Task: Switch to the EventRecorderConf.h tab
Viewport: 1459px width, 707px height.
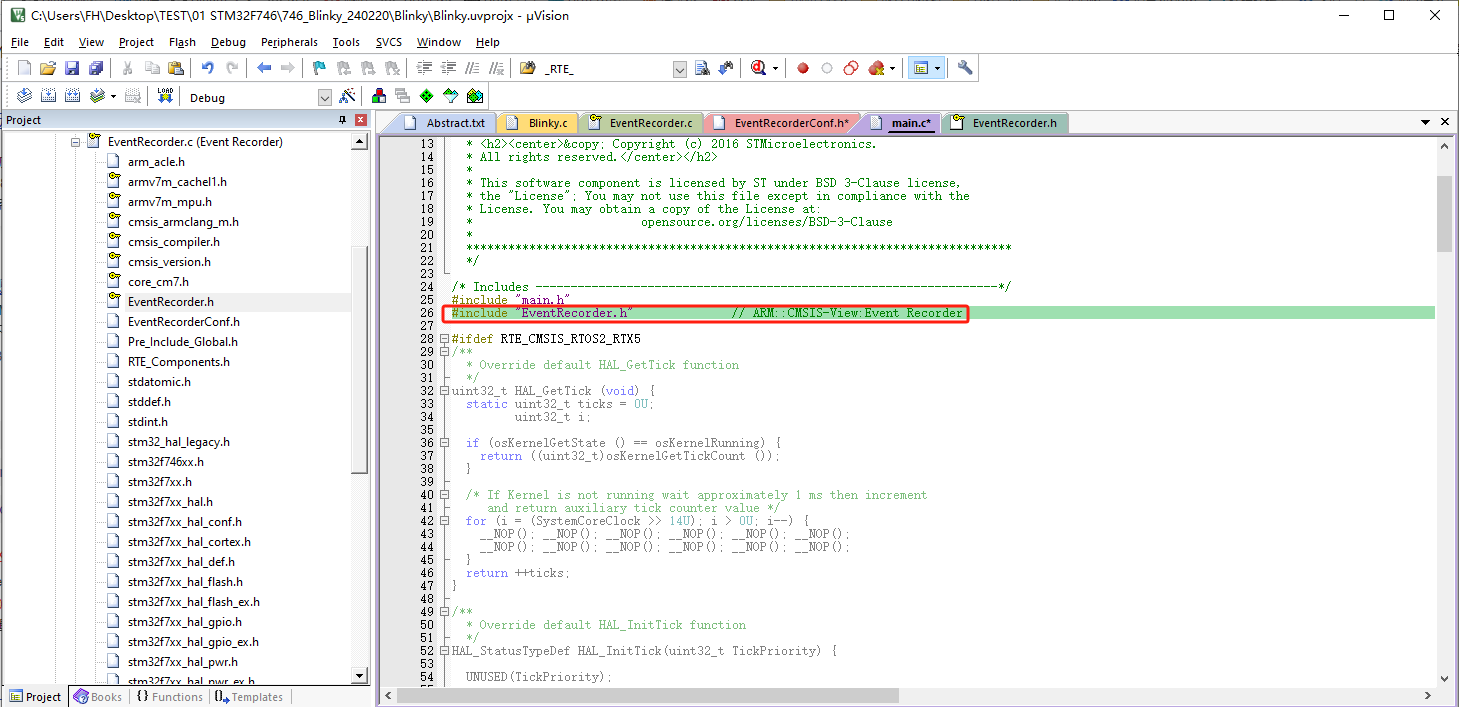Action: point(791,123)
